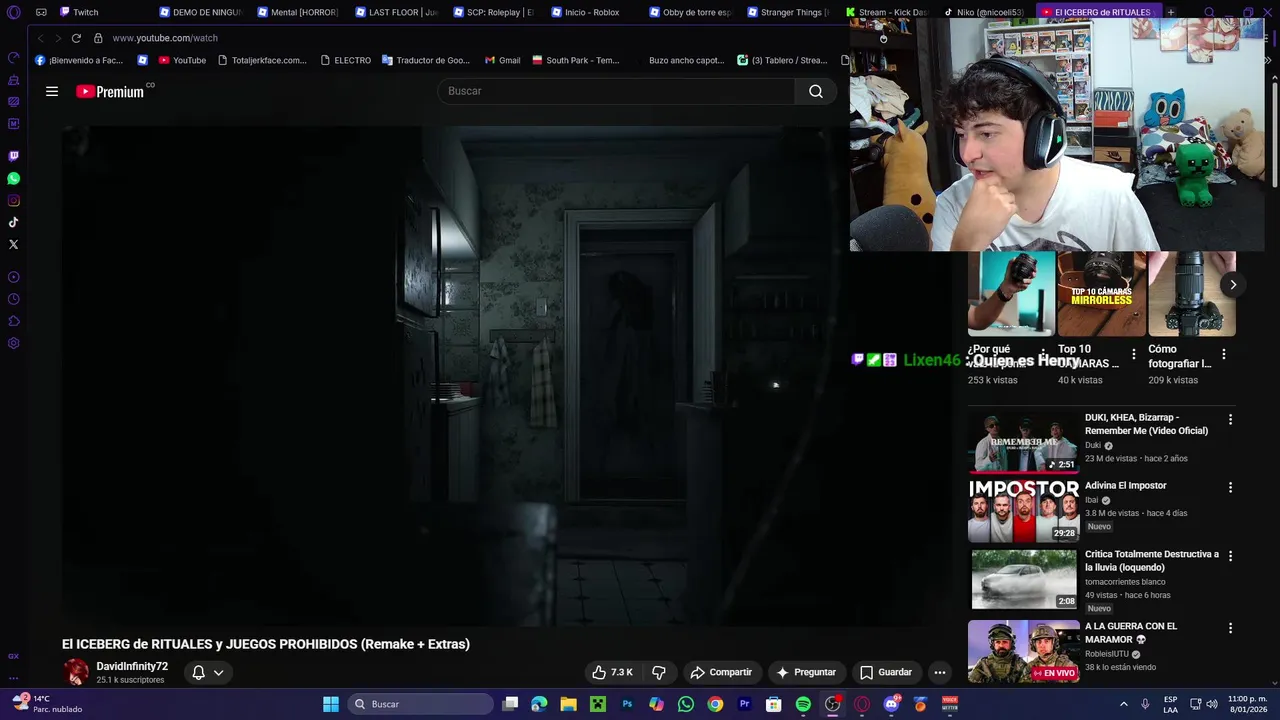The image size is (1280, 720).
Task: Switch to the LAST FLOOR tab
Action: pos(395,12)
